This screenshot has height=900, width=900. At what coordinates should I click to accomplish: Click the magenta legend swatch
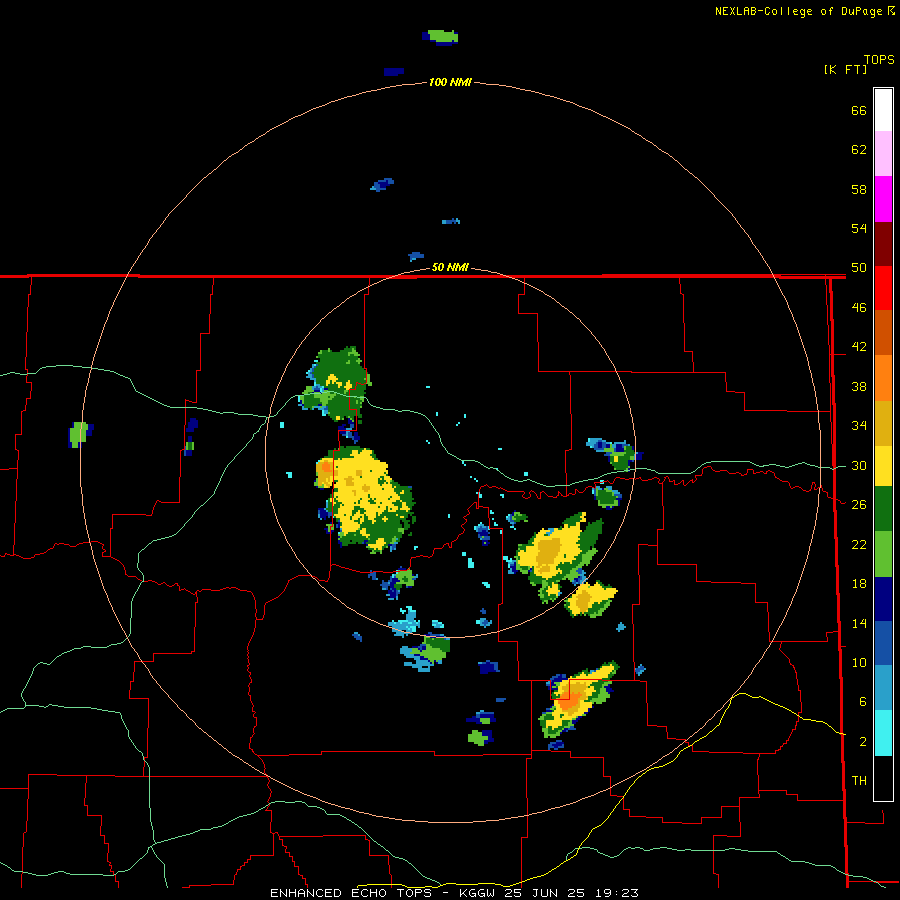pos(883,199)
